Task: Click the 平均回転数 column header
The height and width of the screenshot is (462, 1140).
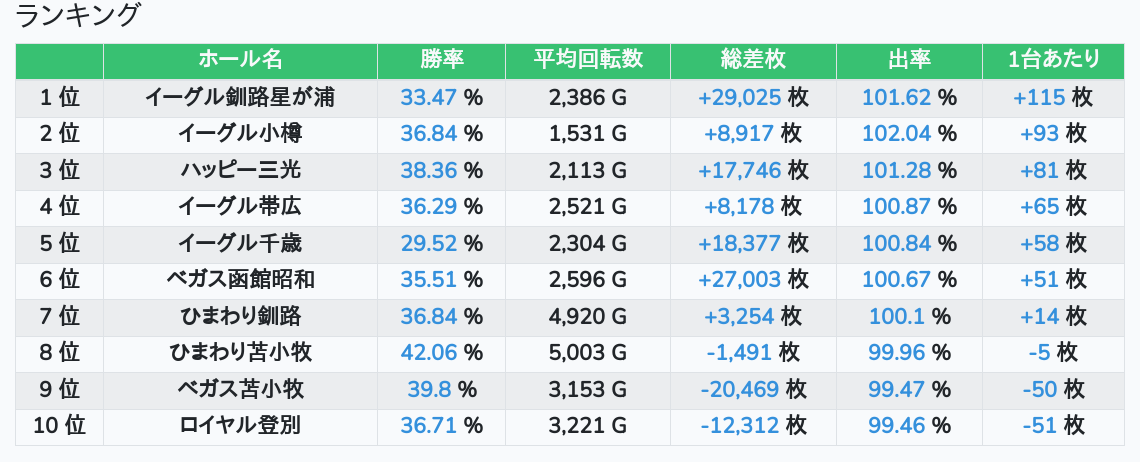Action: point(588,60)
